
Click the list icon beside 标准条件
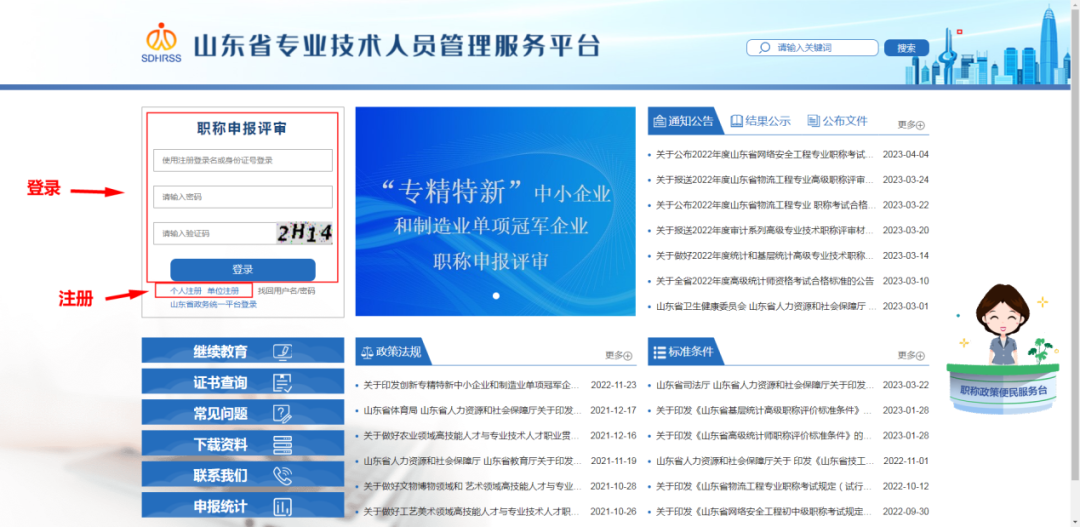click(659, 352)
